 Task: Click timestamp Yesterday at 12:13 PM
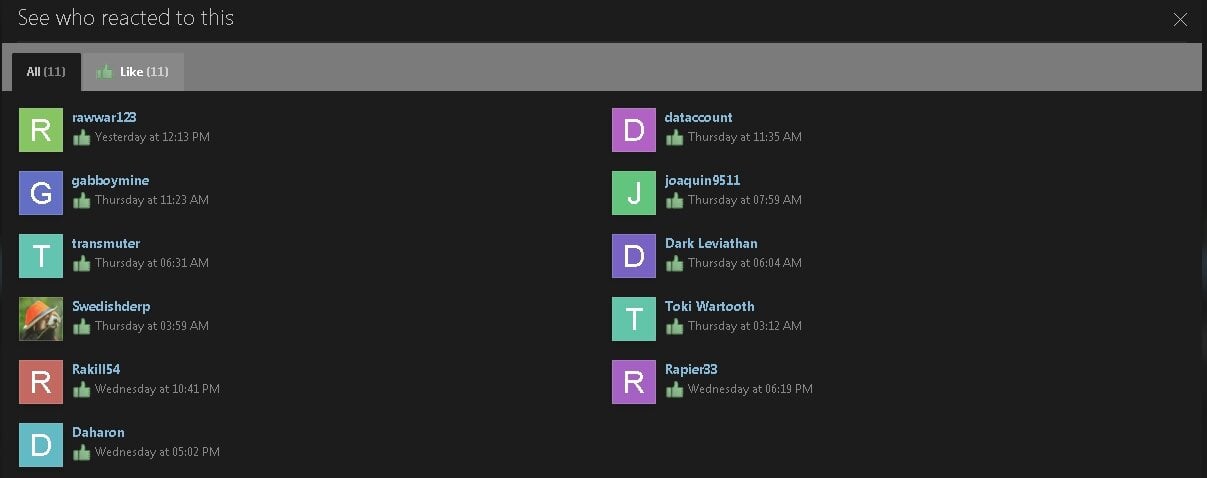(x=152, y=137)
